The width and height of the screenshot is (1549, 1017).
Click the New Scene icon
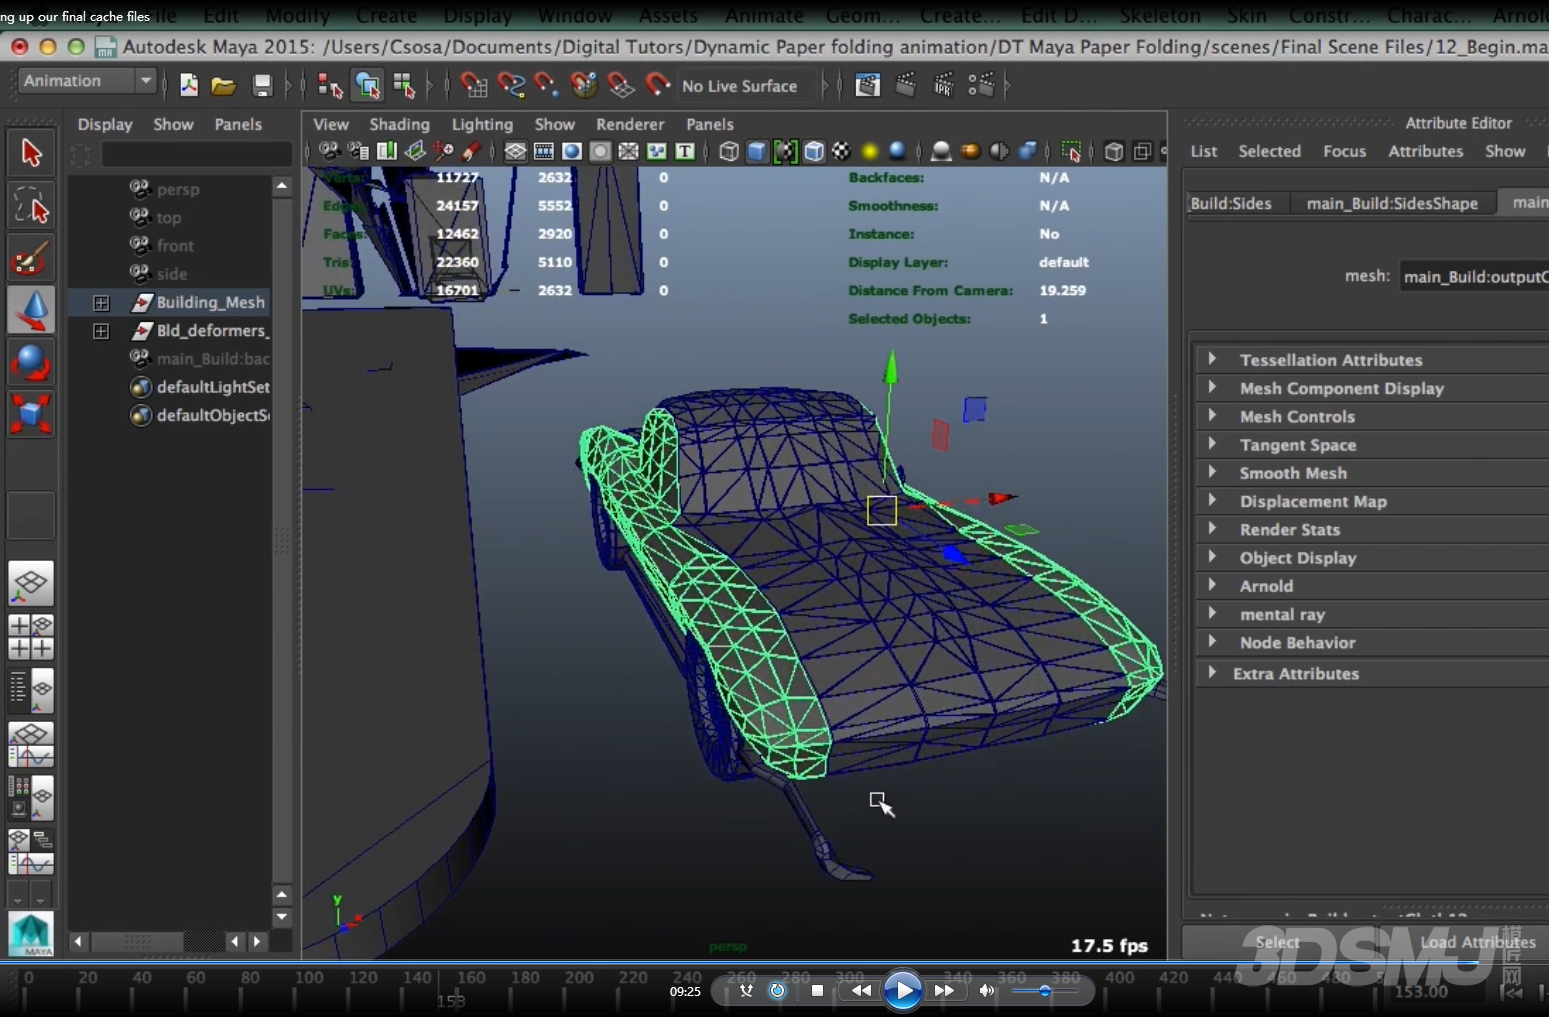(188, 86)
